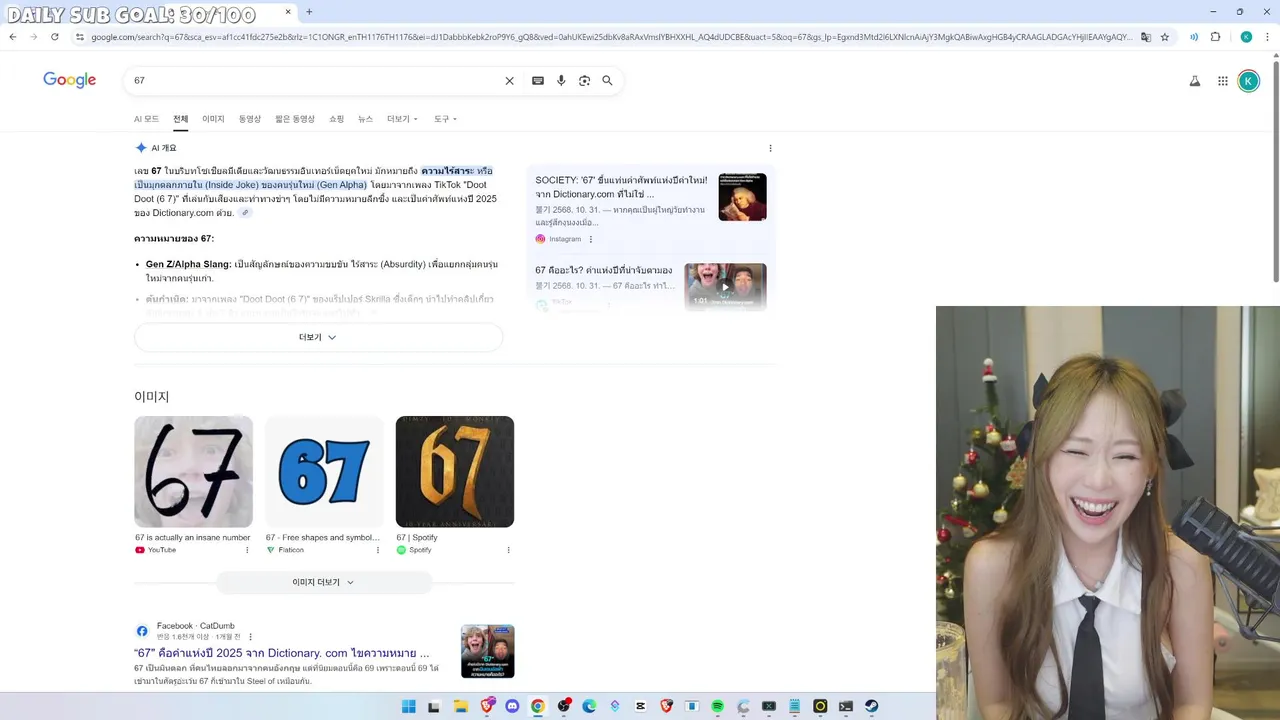Switch to 이미지 tab
The image size is (1280, 720).
pos(213,119)
